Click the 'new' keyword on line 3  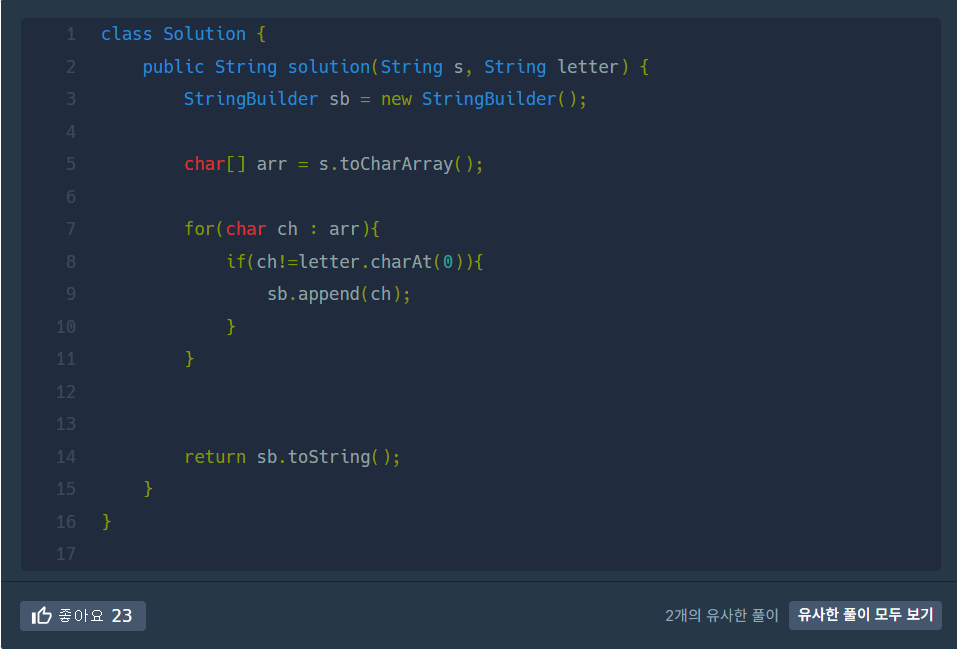(396, 100)
